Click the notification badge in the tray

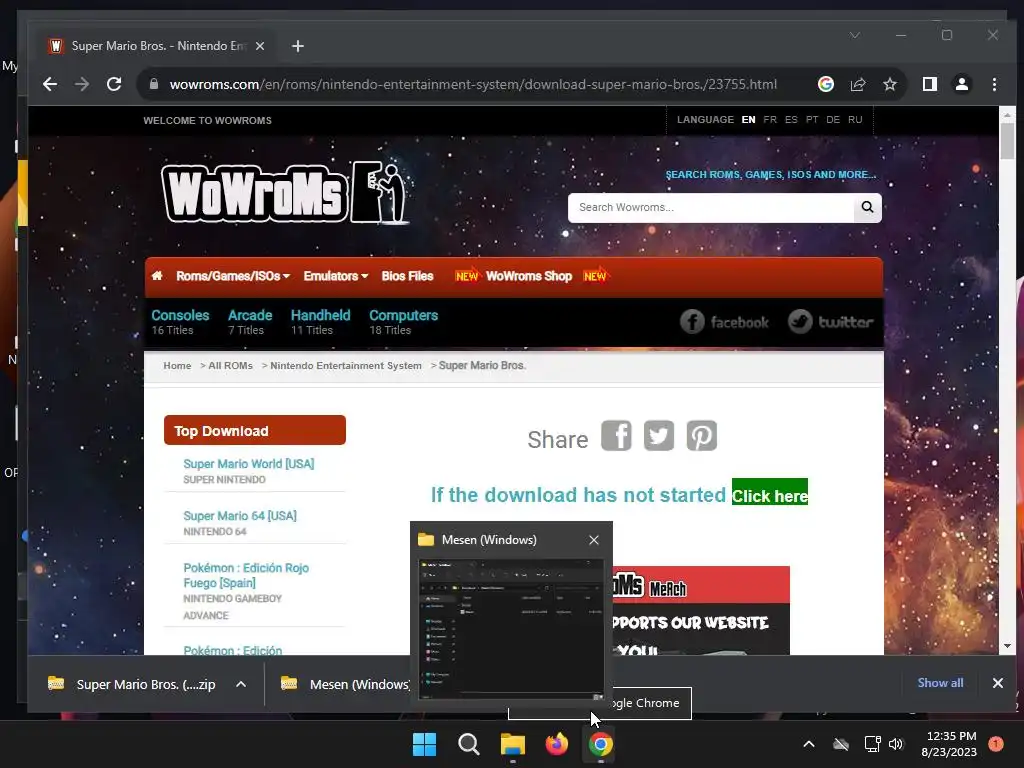tap(996, 744)
